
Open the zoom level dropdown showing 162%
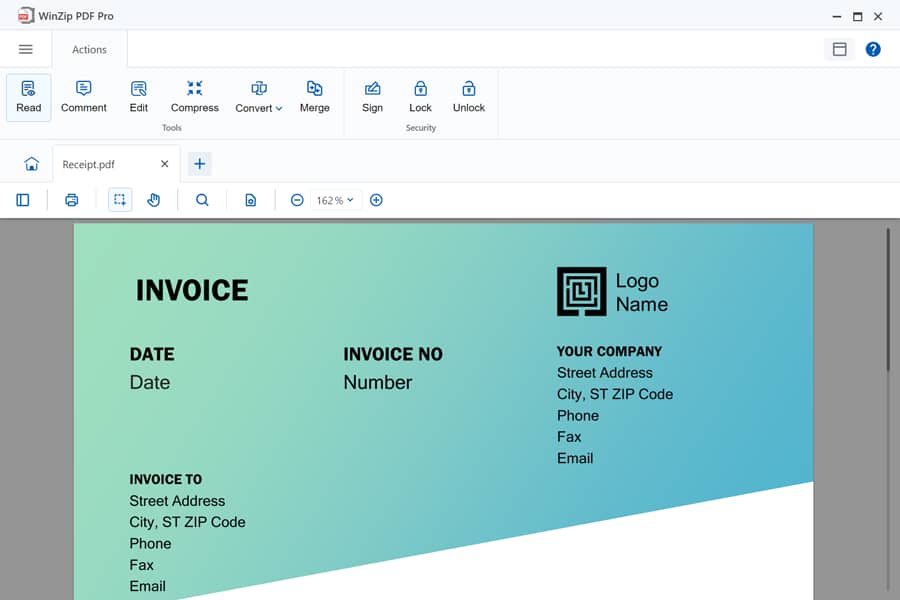coord(335,200)
